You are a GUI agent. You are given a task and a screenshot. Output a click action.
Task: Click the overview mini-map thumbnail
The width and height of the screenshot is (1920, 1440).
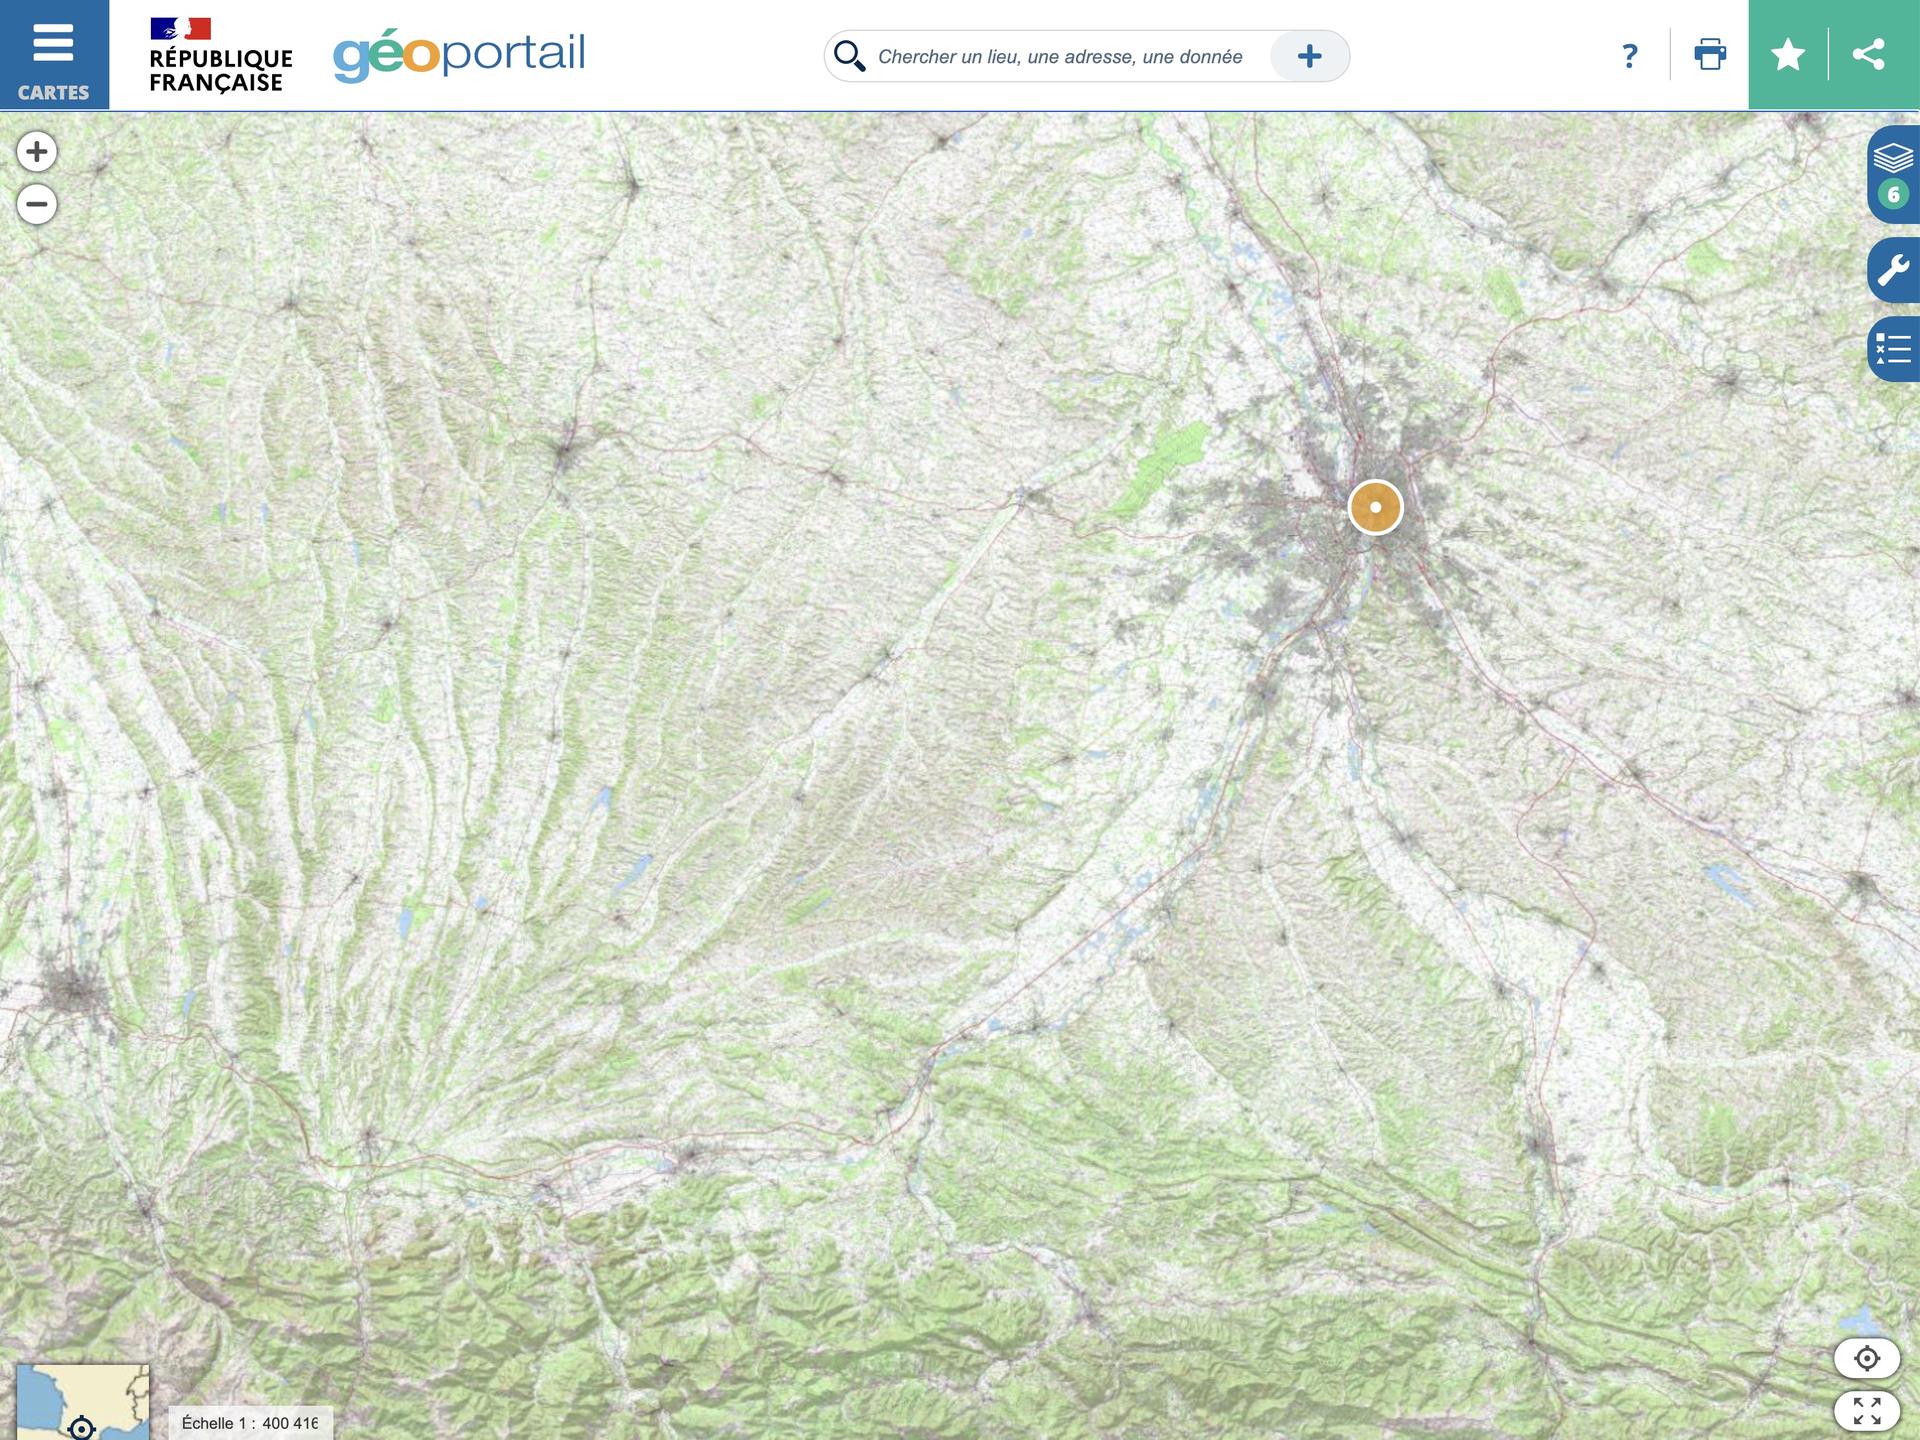click(83, 1402)
